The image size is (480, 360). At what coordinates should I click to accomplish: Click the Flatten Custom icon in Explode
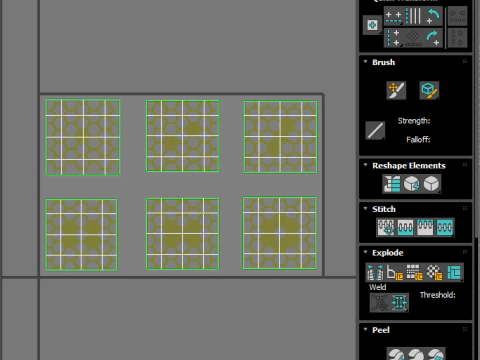(x=454, y=272)
